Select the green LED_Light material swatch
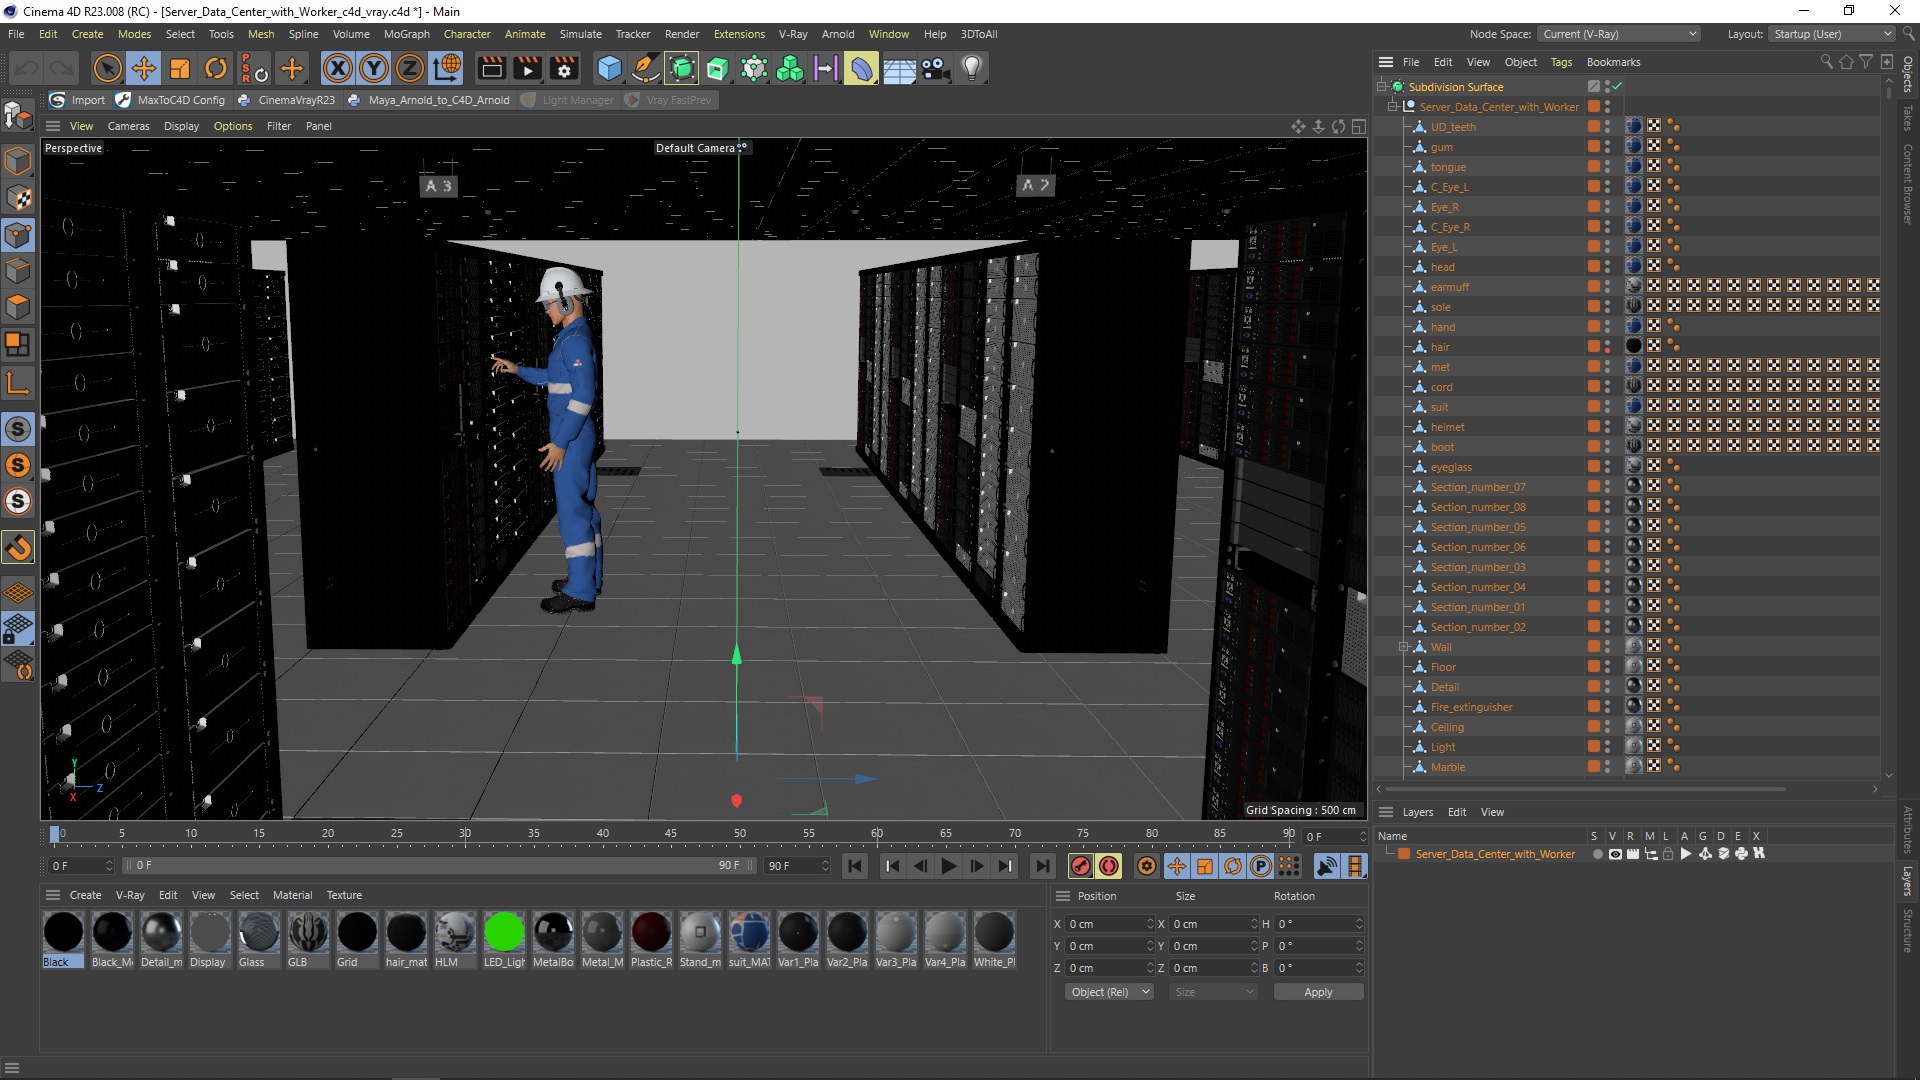This screenshot has height=1080, width=1920. (x=504, y=940)
